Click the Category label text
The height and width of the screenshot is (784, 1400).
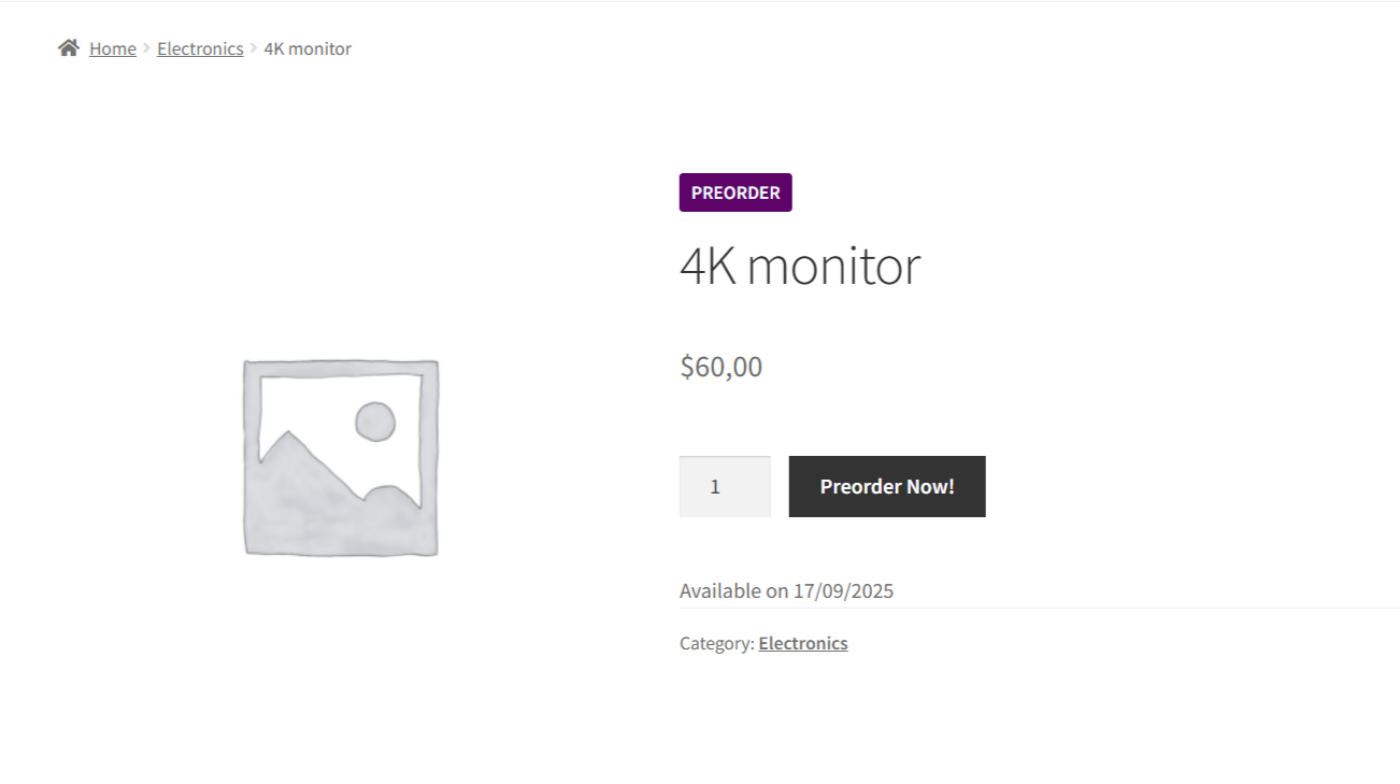[x=714, y=643]
